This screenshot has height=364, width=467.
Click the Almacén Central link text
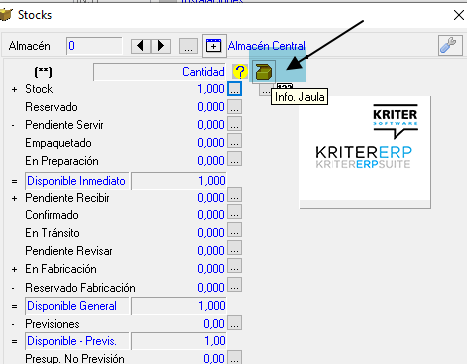click(x=267, y=46)
